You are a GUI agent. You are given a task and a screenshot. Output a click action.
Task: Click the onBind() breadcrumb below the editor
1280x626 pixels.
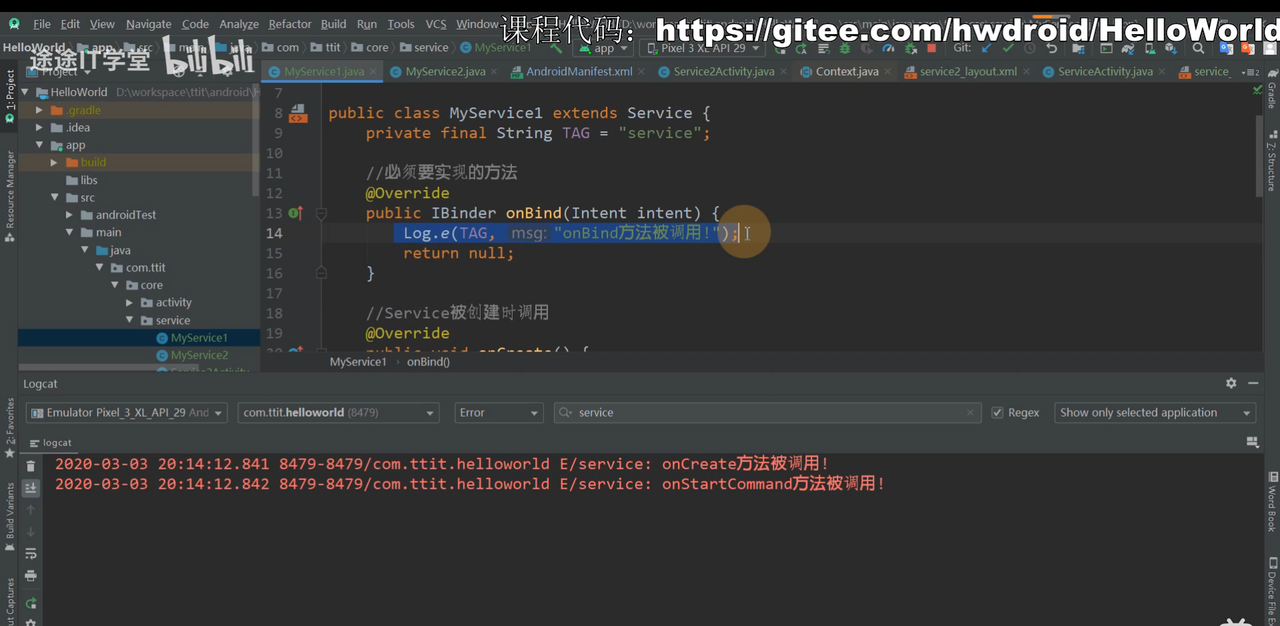(x=428, y=361)
